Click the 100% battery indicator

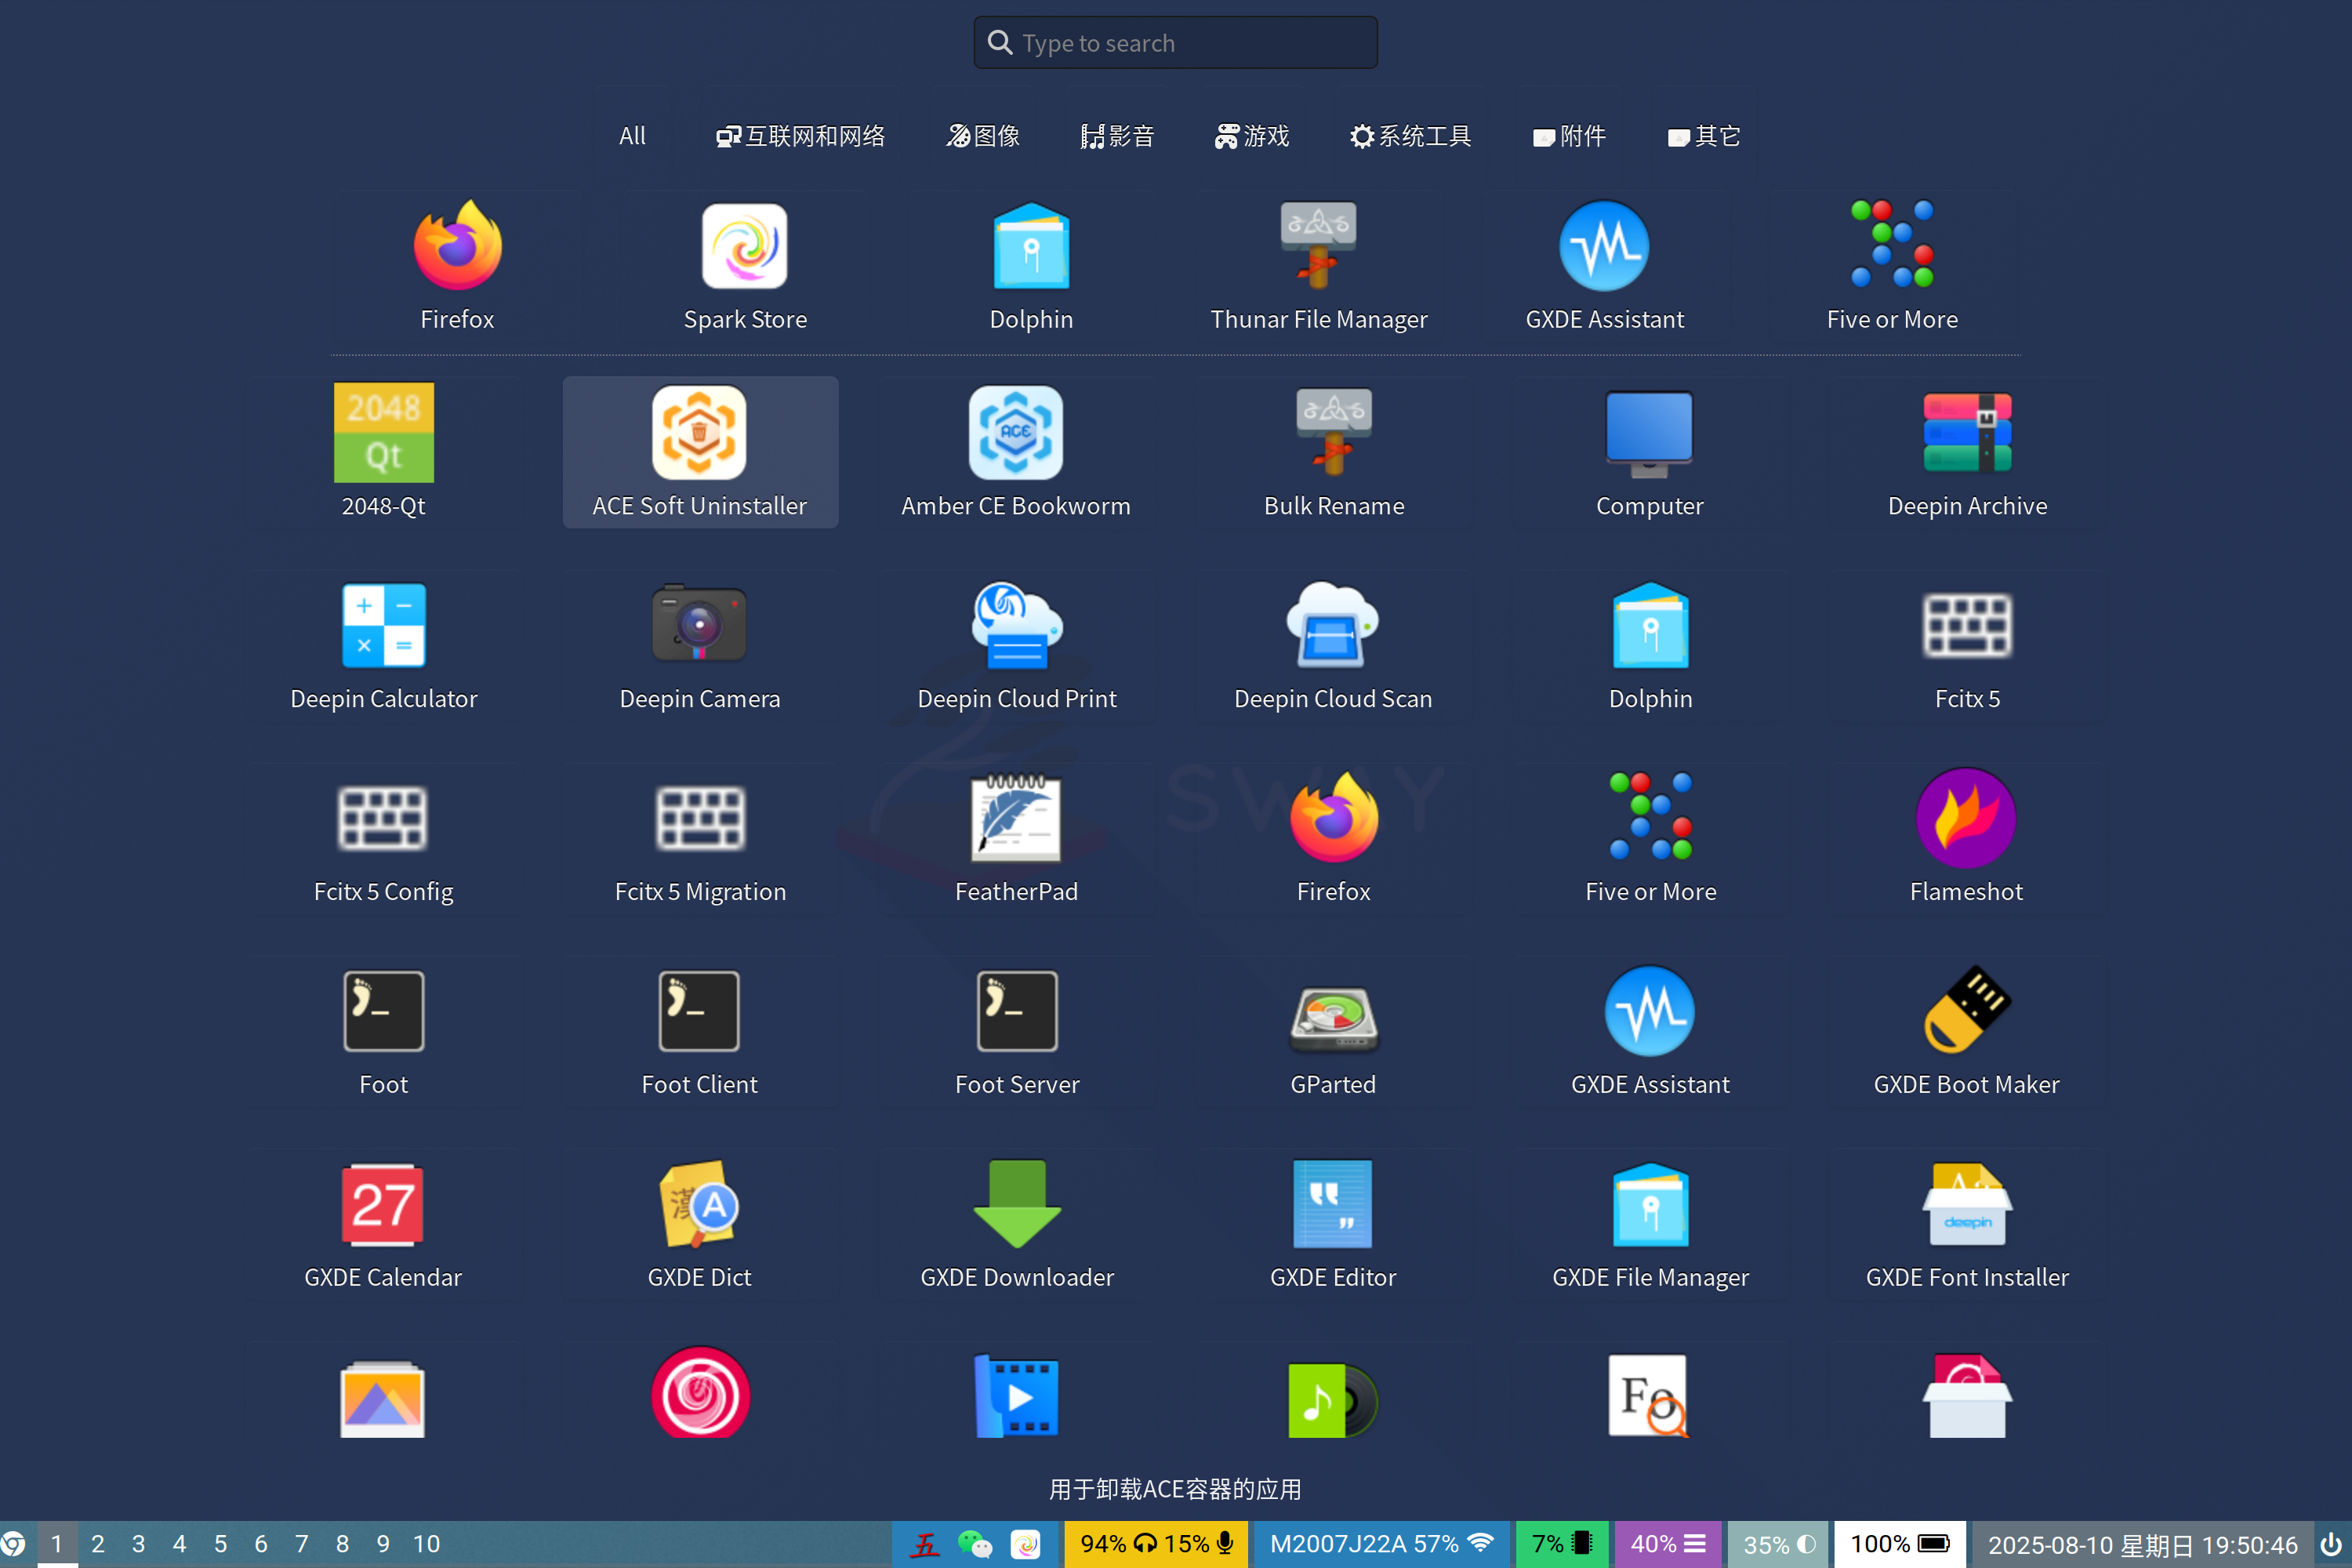click(x=1899, y=1544)
